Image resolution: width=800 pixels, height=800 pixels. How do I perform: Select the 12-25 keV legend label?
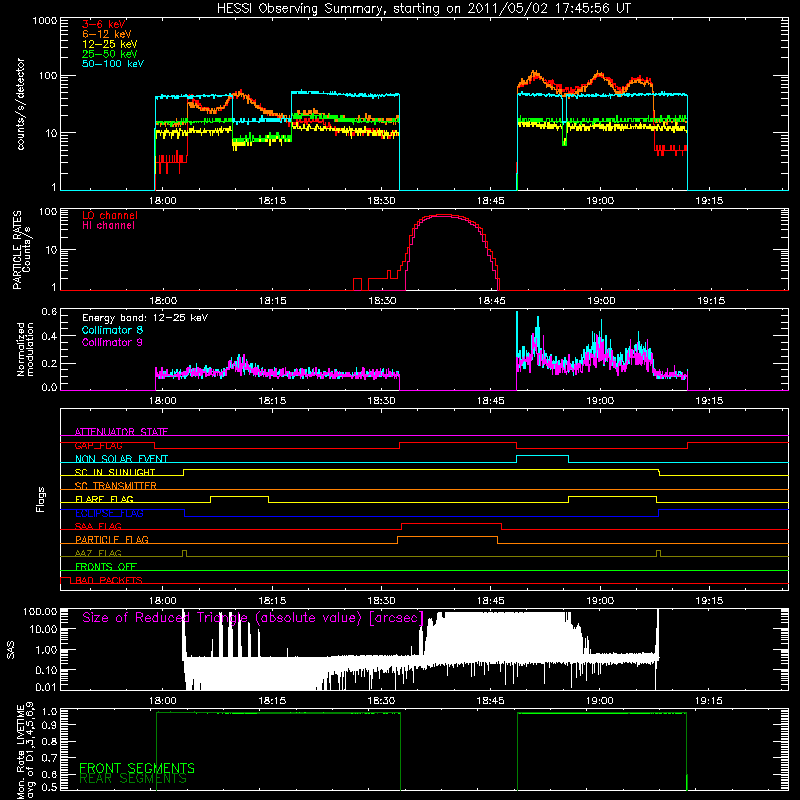coord(110,44)
